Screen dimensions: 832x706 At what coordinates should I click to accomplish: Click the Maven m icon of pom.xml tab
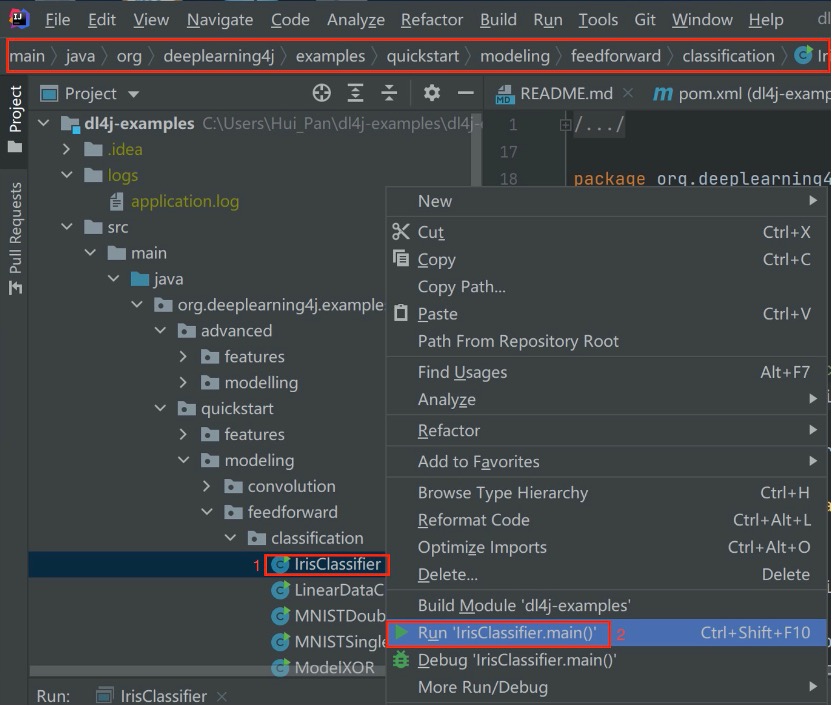point(662,94)
